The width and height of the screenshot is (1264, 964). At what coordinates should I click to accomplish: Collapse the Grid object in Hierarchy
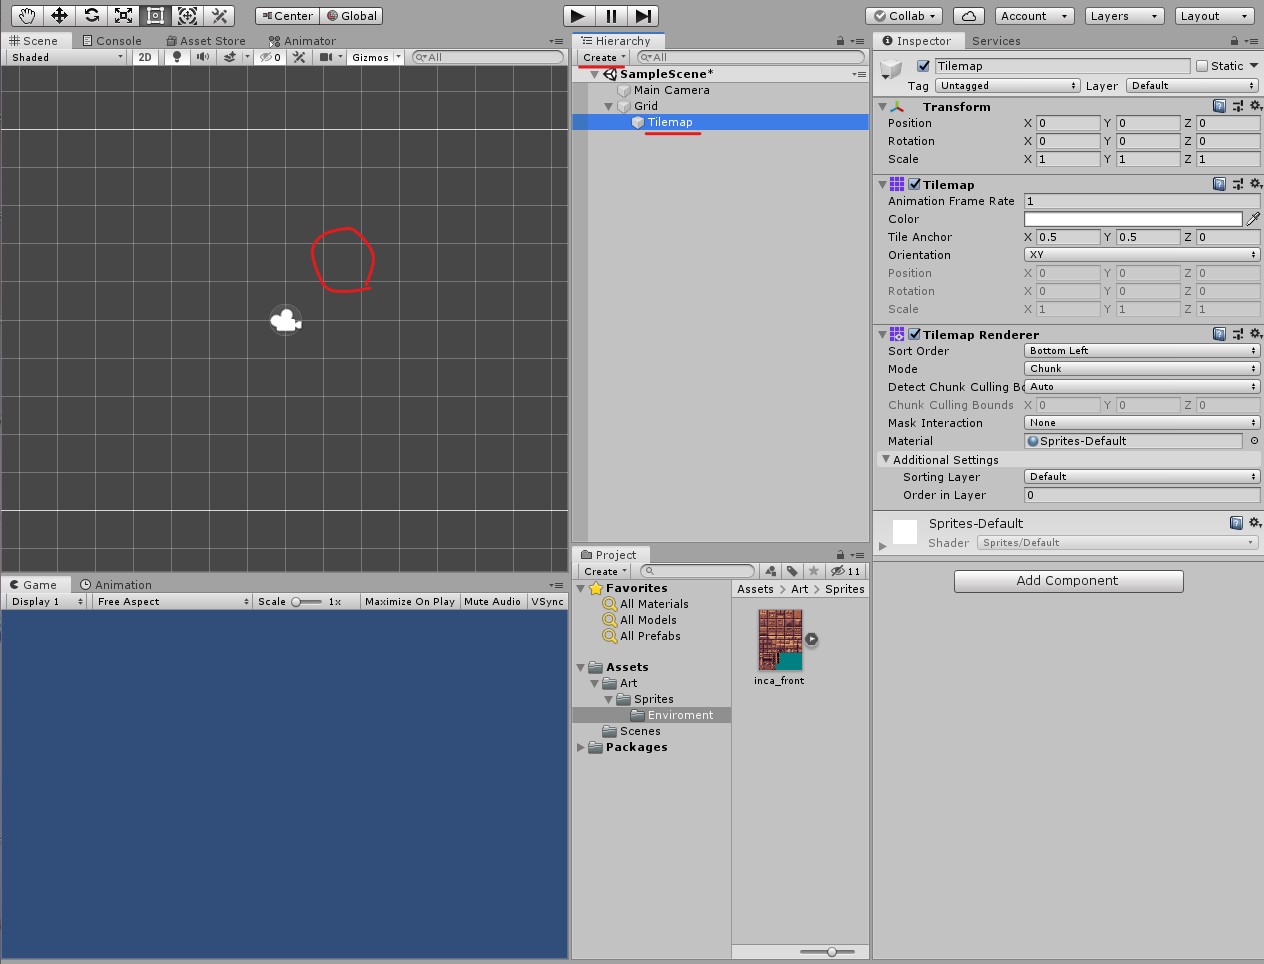pyautogui.click(x=608, y=106)
